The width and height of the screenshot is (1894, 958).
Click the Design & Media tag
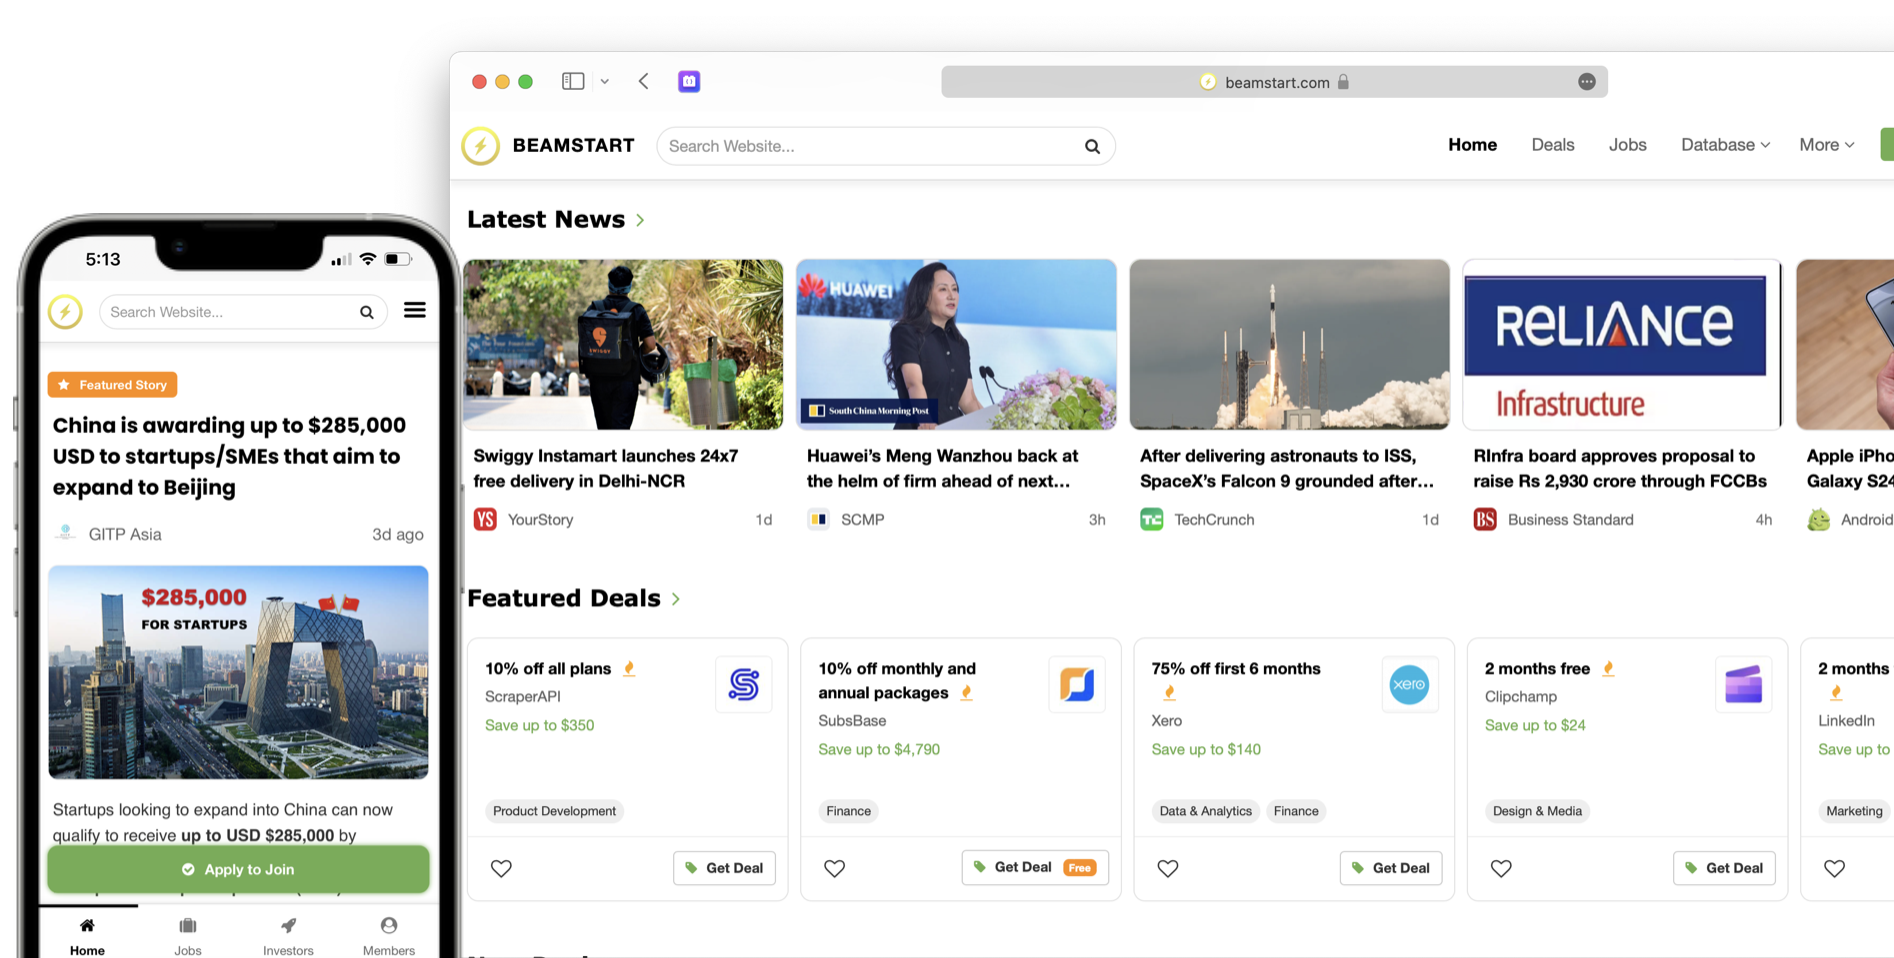point(1537,811)
